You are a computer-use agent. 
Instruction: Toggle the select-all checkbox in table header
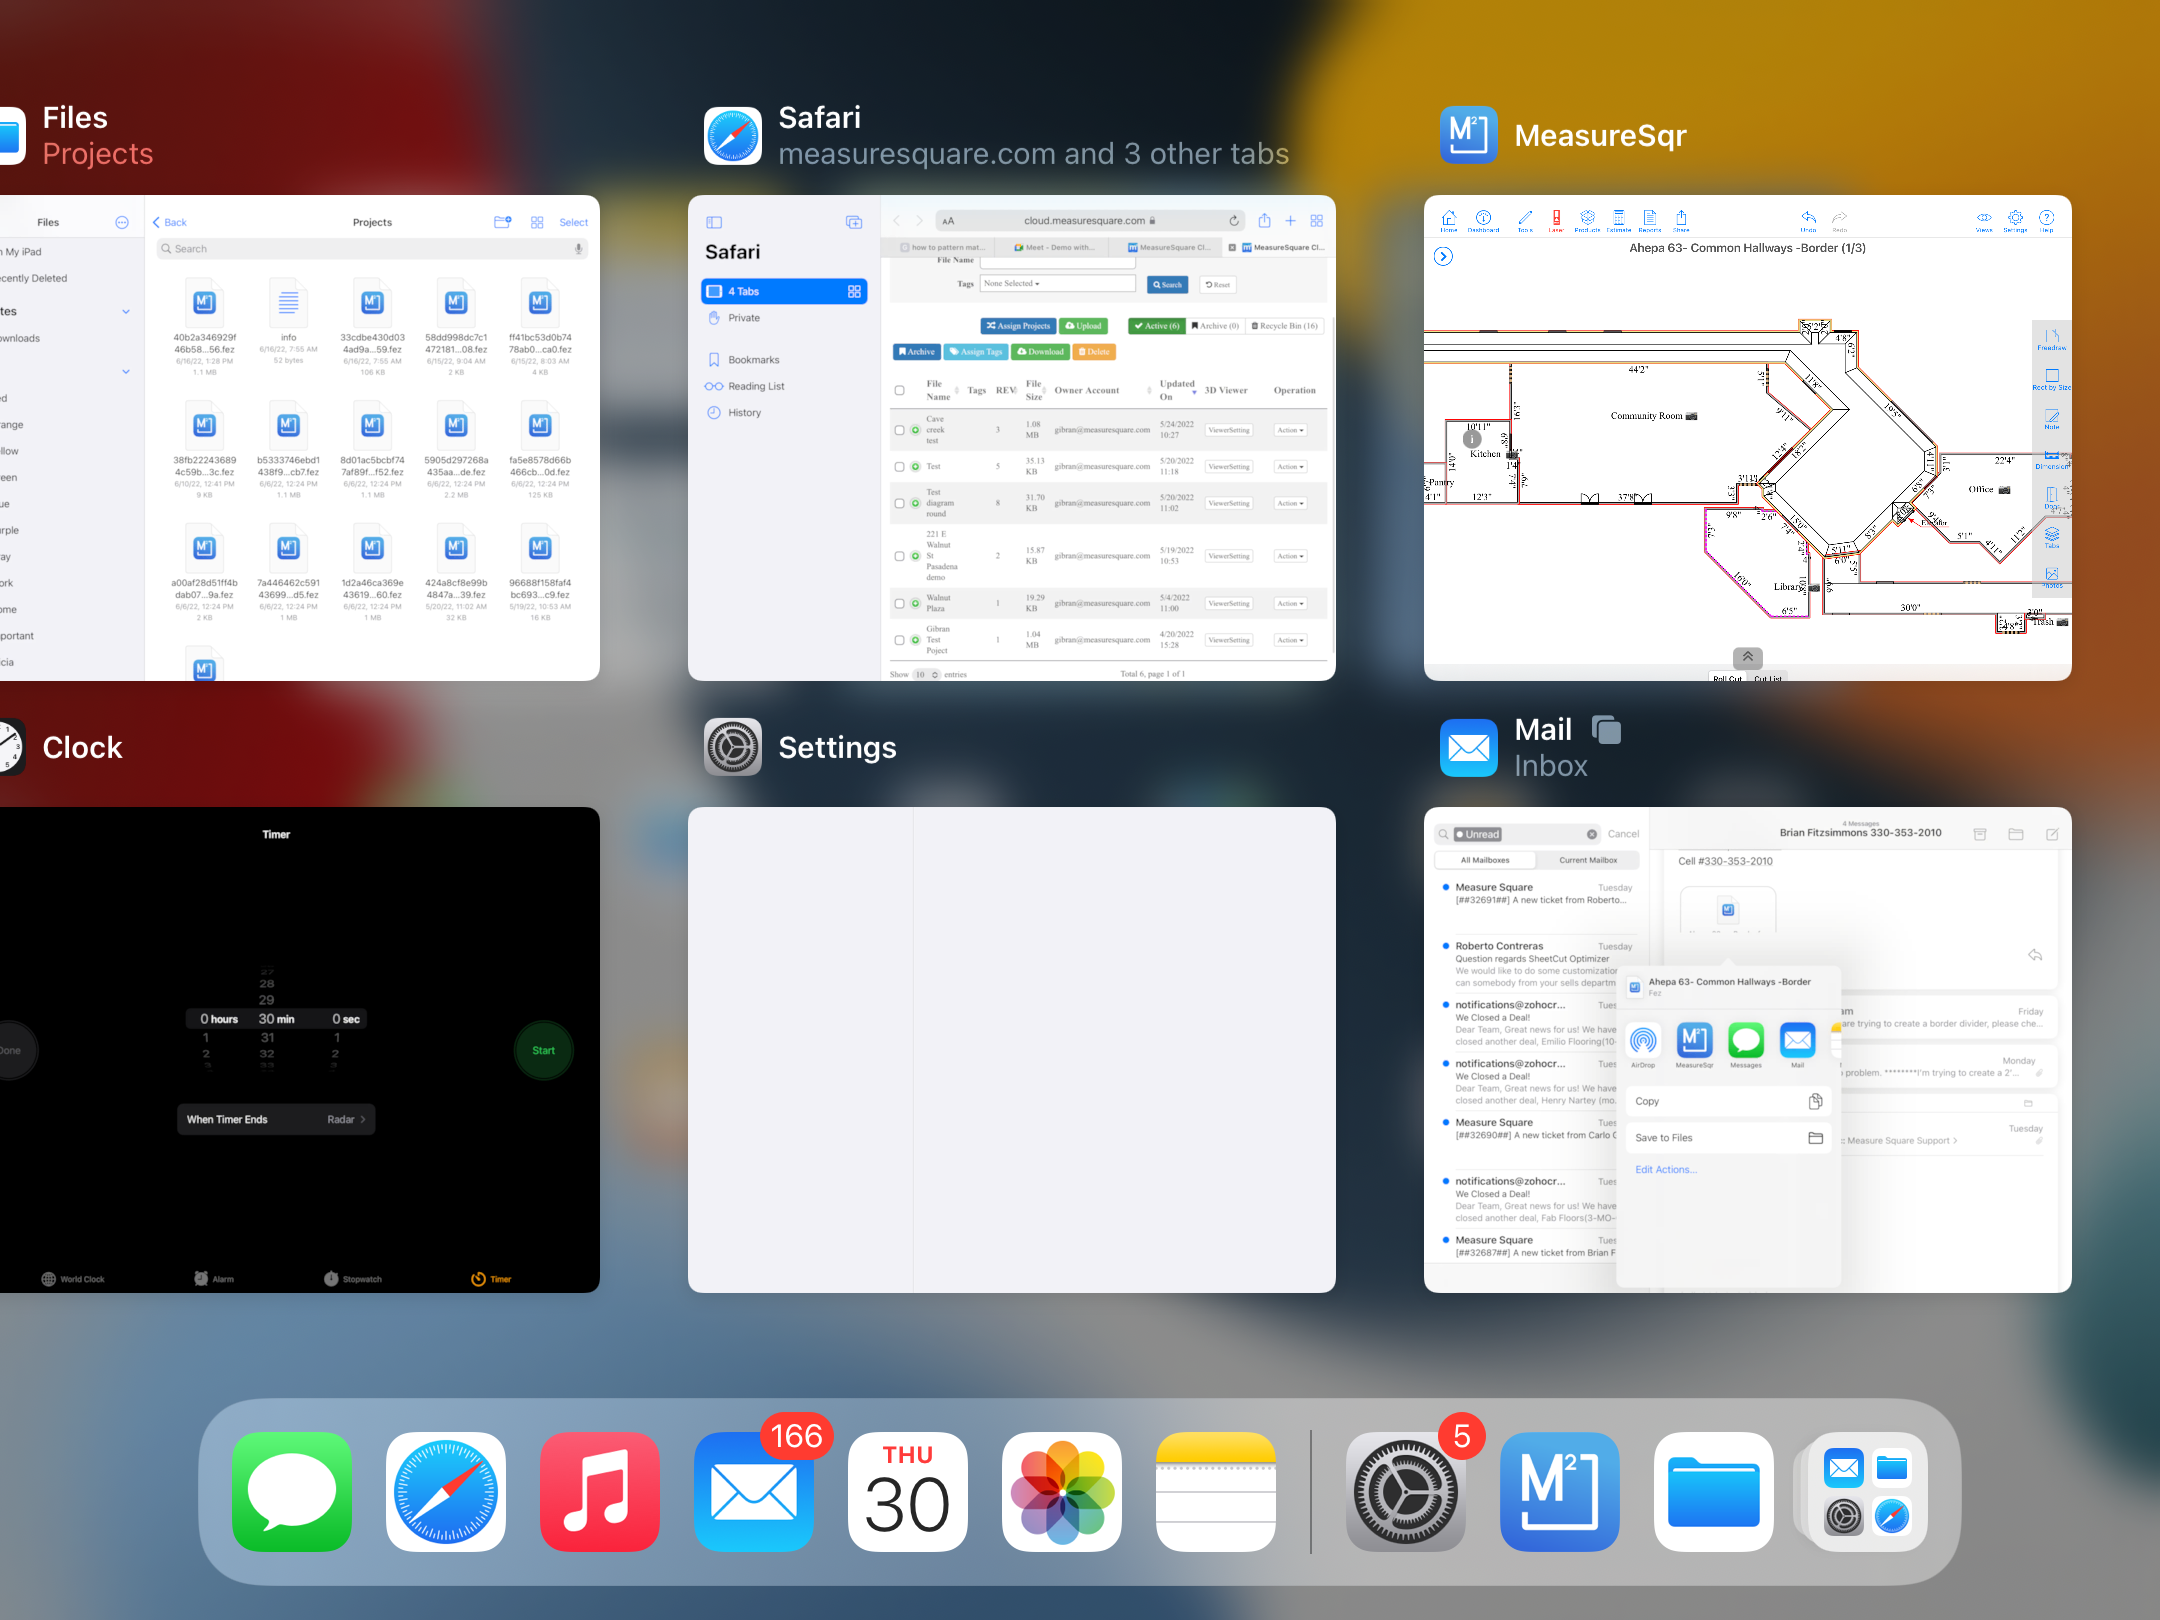click(x=899, y=391)
